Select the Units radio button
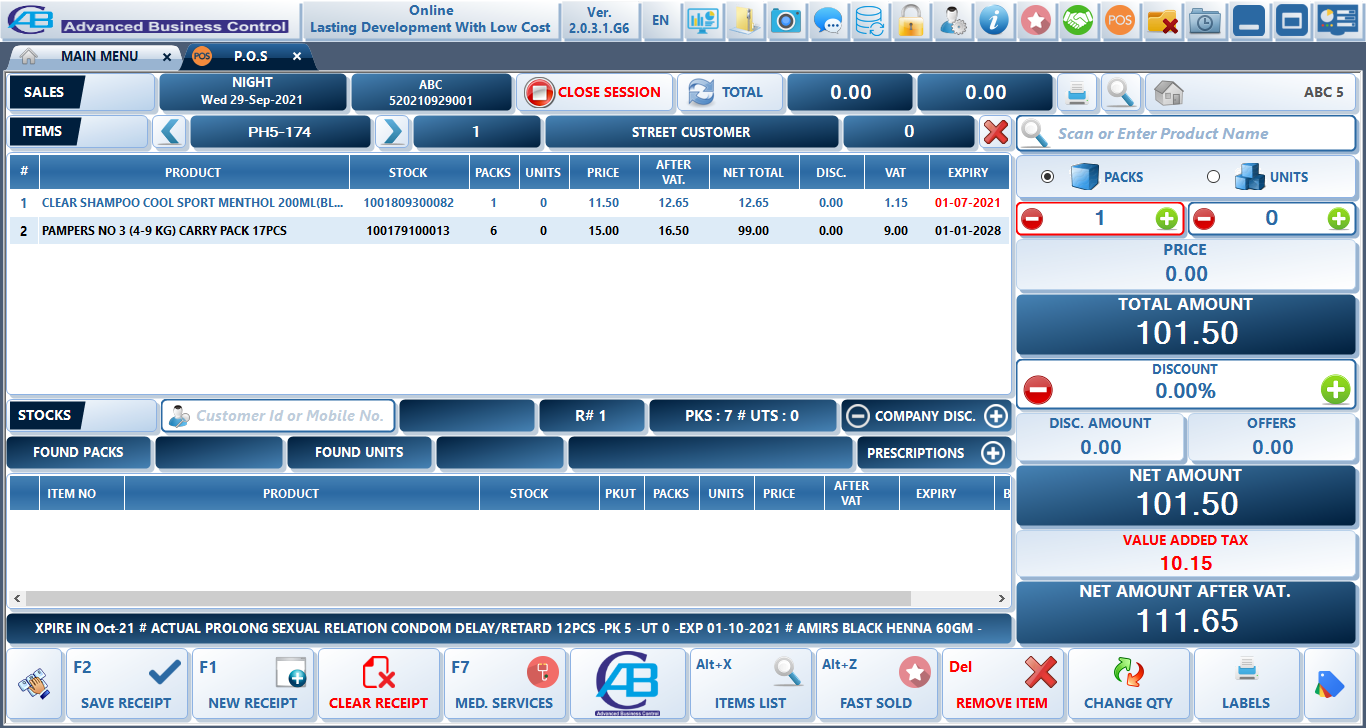This screenshot has height=728, width=1366. (x=1213, y=177)
